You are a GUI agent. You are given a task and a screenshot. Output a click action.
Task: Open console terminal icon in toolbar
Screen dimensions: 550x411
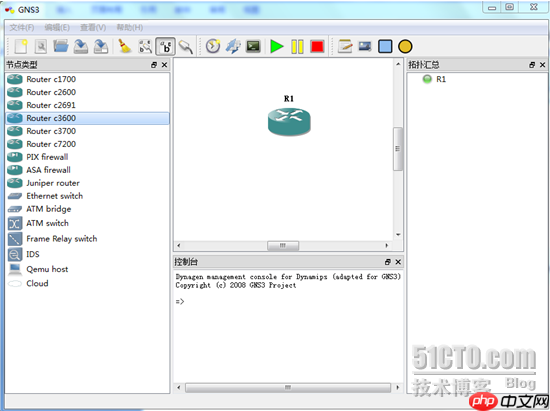tap(253, 46)
